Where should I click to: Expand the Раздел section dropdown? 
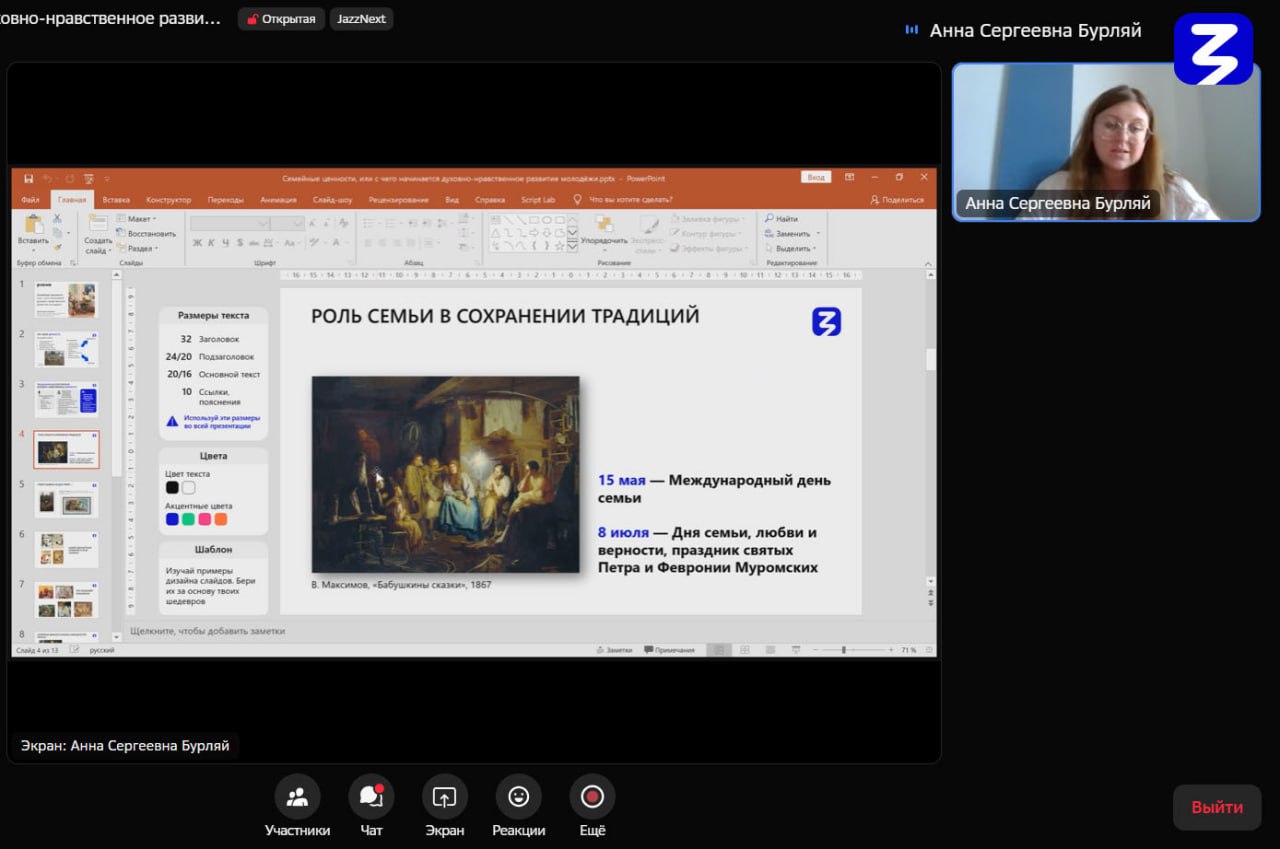138,248
